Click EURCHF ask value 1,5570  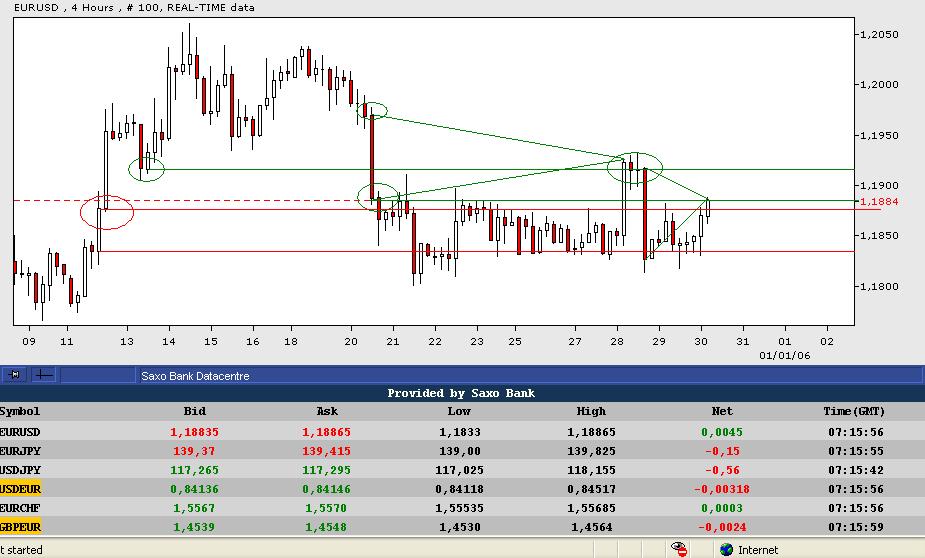(326, 508)
